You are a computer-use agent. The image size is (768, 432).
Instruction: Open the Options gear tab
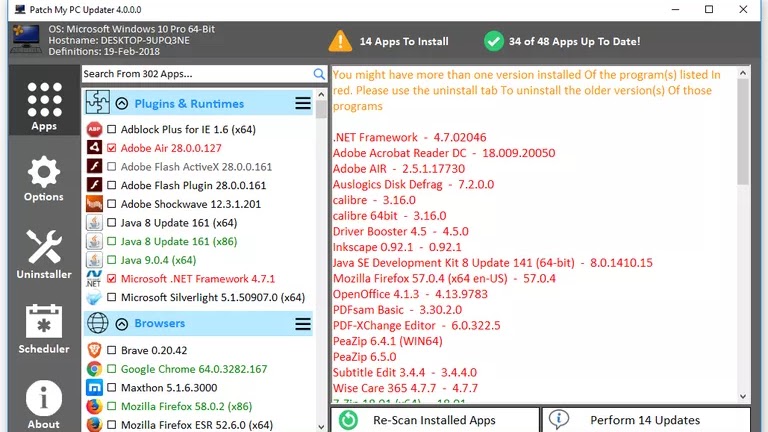click(44, 179)
